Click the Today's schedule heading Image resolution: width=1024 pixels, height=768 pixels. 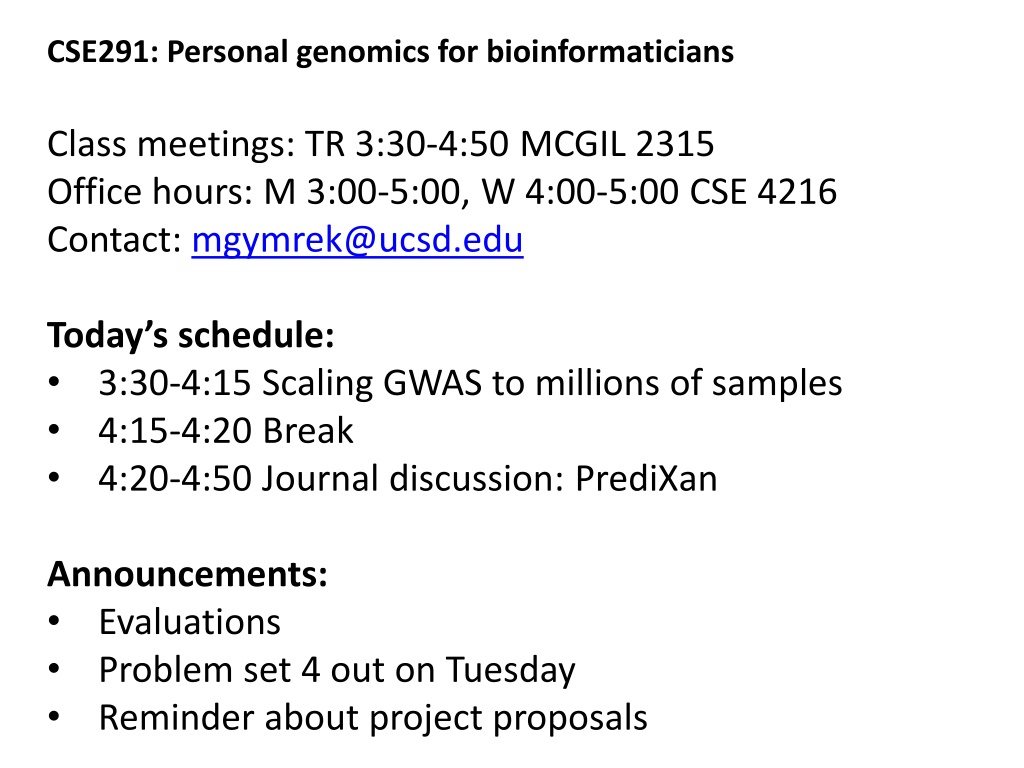click(191, 336)
